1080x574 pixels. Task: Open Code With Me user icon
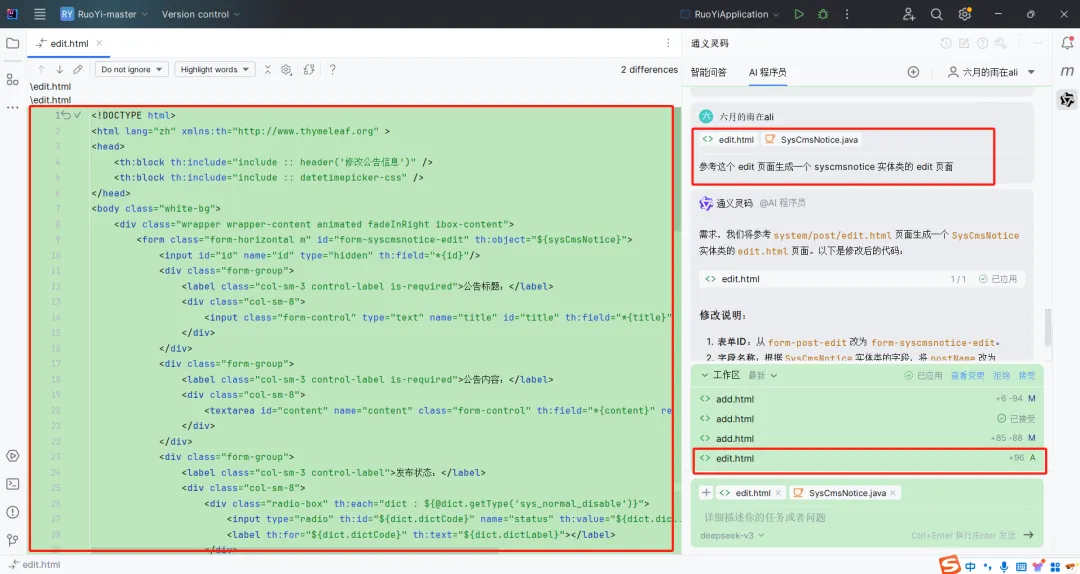point(909,14)
